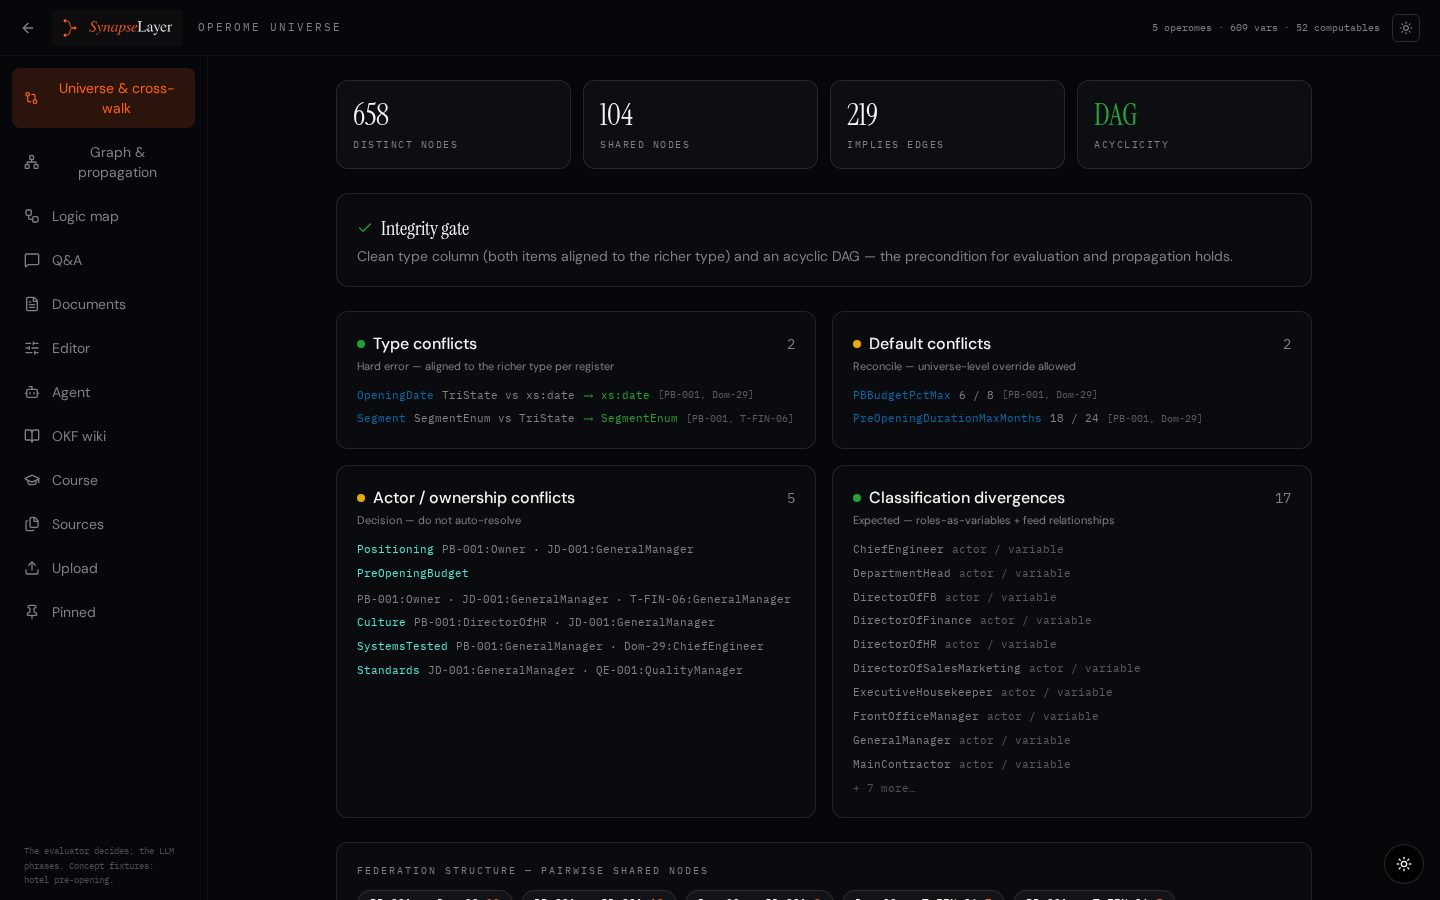Screen dimensions: 1440x900
Task: Click the Default conflicts heading
Action: [x=930, y=344]
